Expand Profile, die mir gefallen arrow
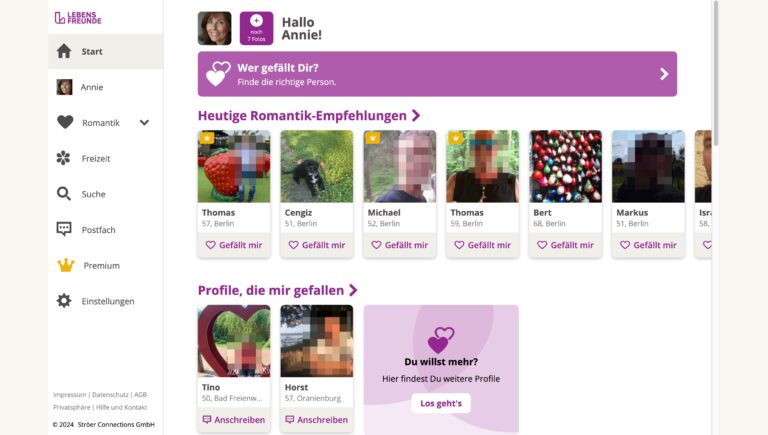768x435 pixels. point(353,290)
